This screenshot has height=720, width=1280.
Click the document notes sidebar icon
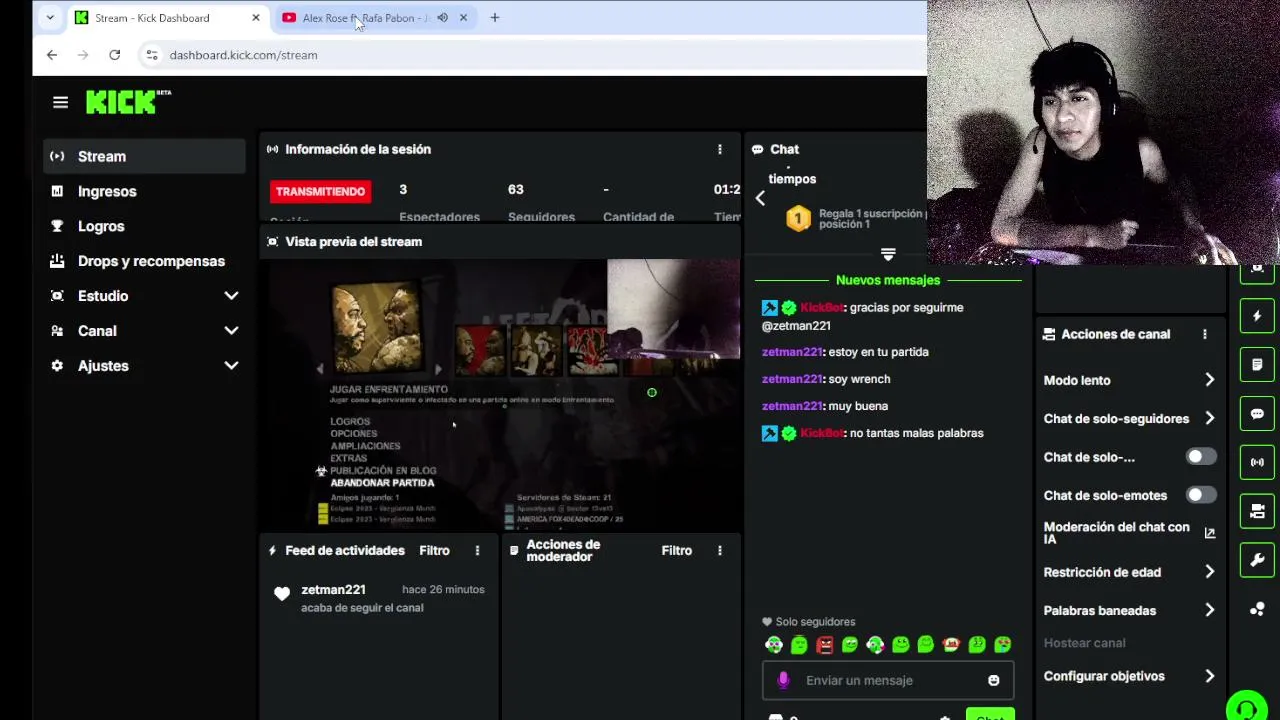[x=1257, y=365]
